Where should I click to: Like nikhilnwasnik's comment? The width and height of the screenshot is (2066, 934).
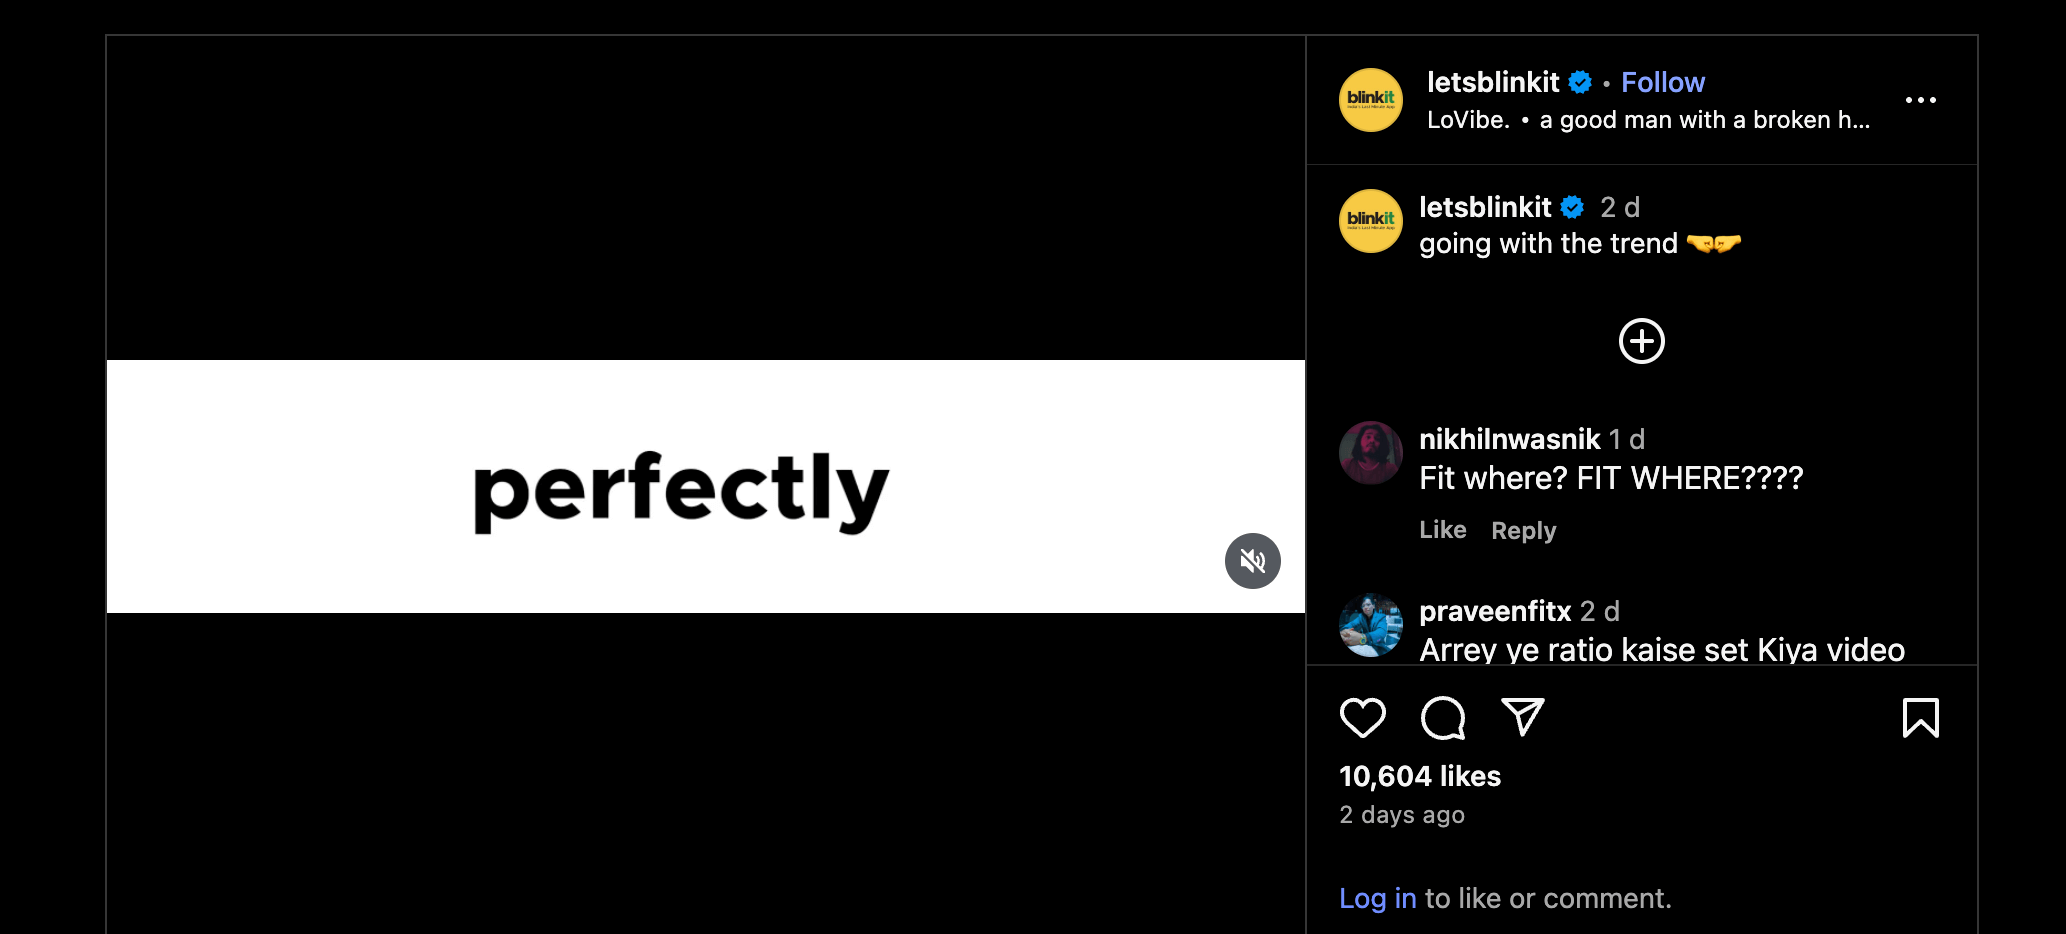(1442, 530)
